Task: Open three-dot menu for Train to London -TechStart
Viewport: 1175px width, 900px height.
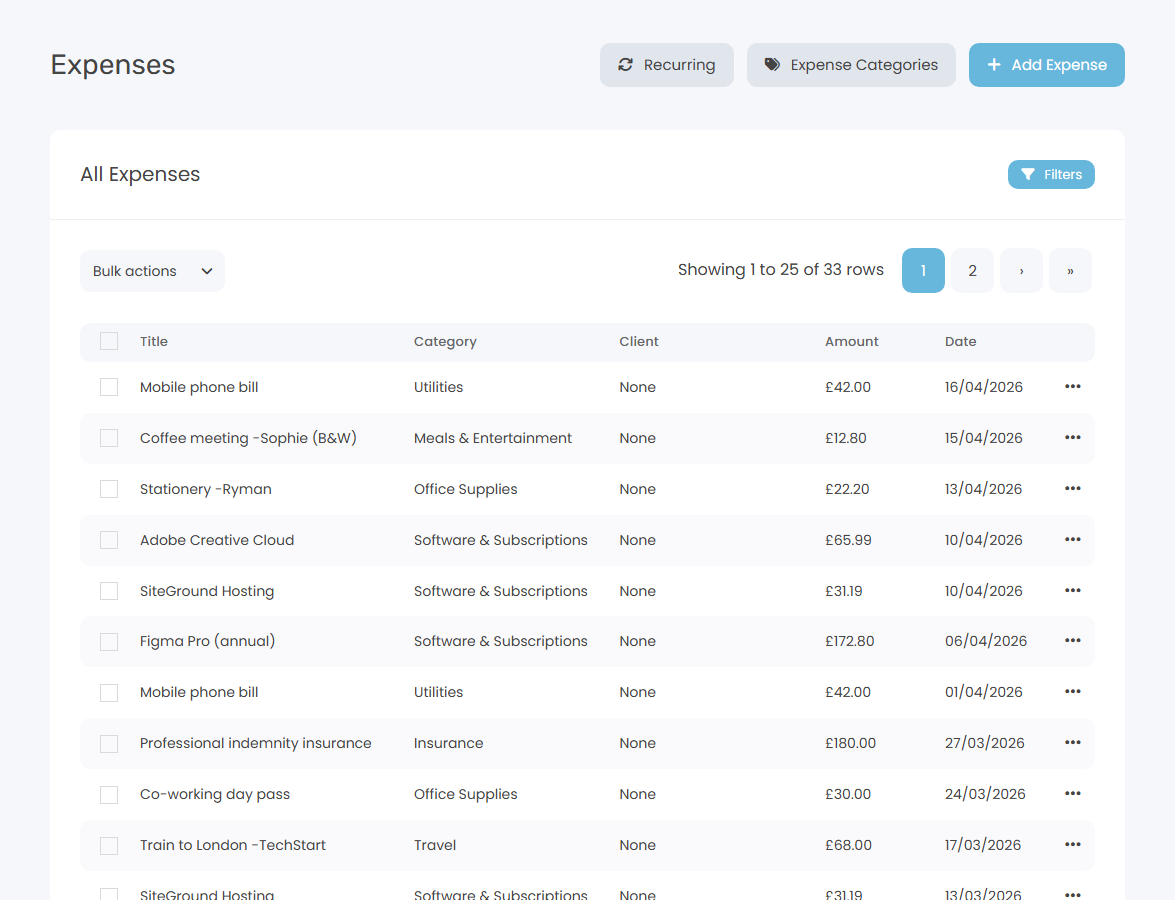Action: click(1072, 845)
